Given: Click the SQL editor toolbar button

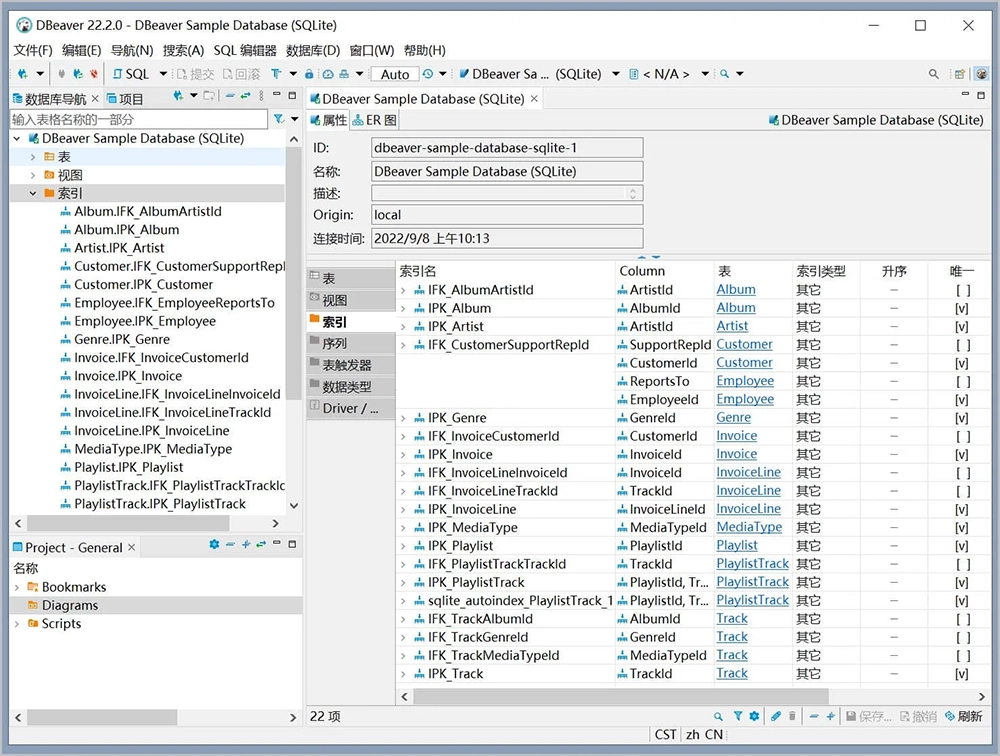Looking at the screenshot, I should click(130, 74).
